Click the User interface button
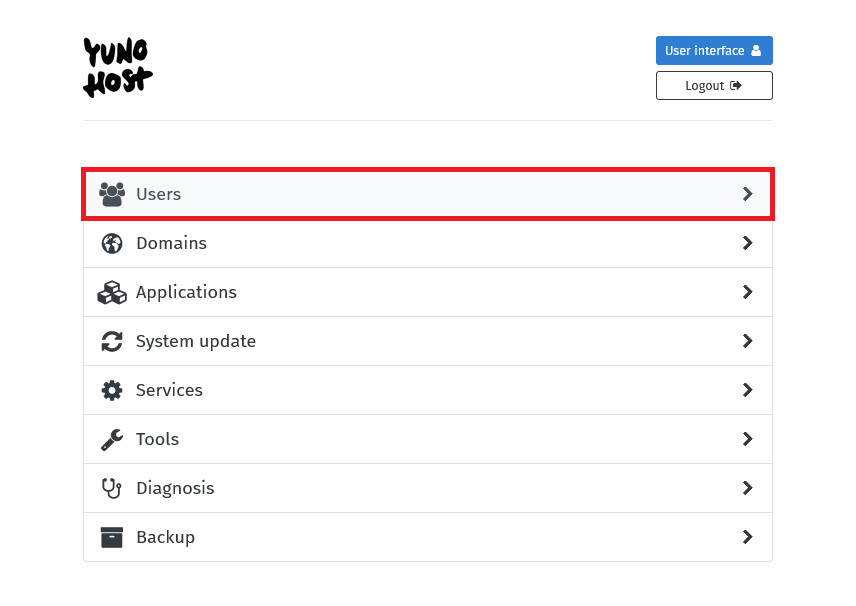The width and height of the screenshot is (856, 606). [x=714, y=50]
